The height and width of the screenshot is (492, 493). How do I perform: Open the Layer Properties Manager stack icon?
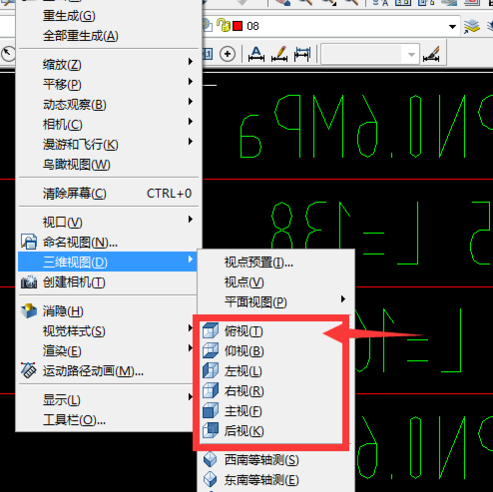472,26
